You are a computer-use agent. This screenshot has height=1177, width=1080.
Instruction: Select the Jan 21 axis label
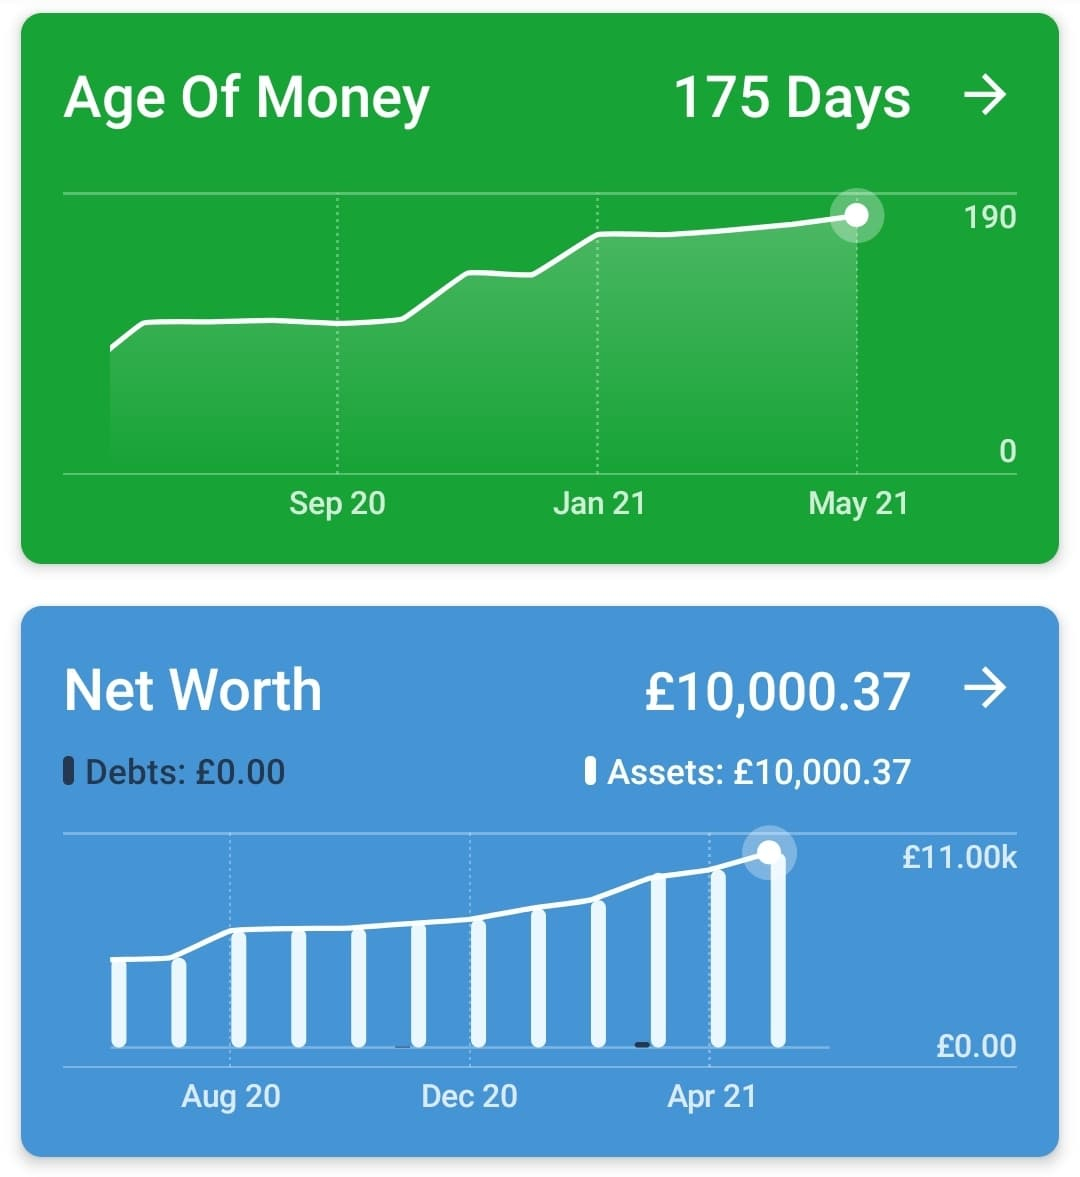pos(599,503)
